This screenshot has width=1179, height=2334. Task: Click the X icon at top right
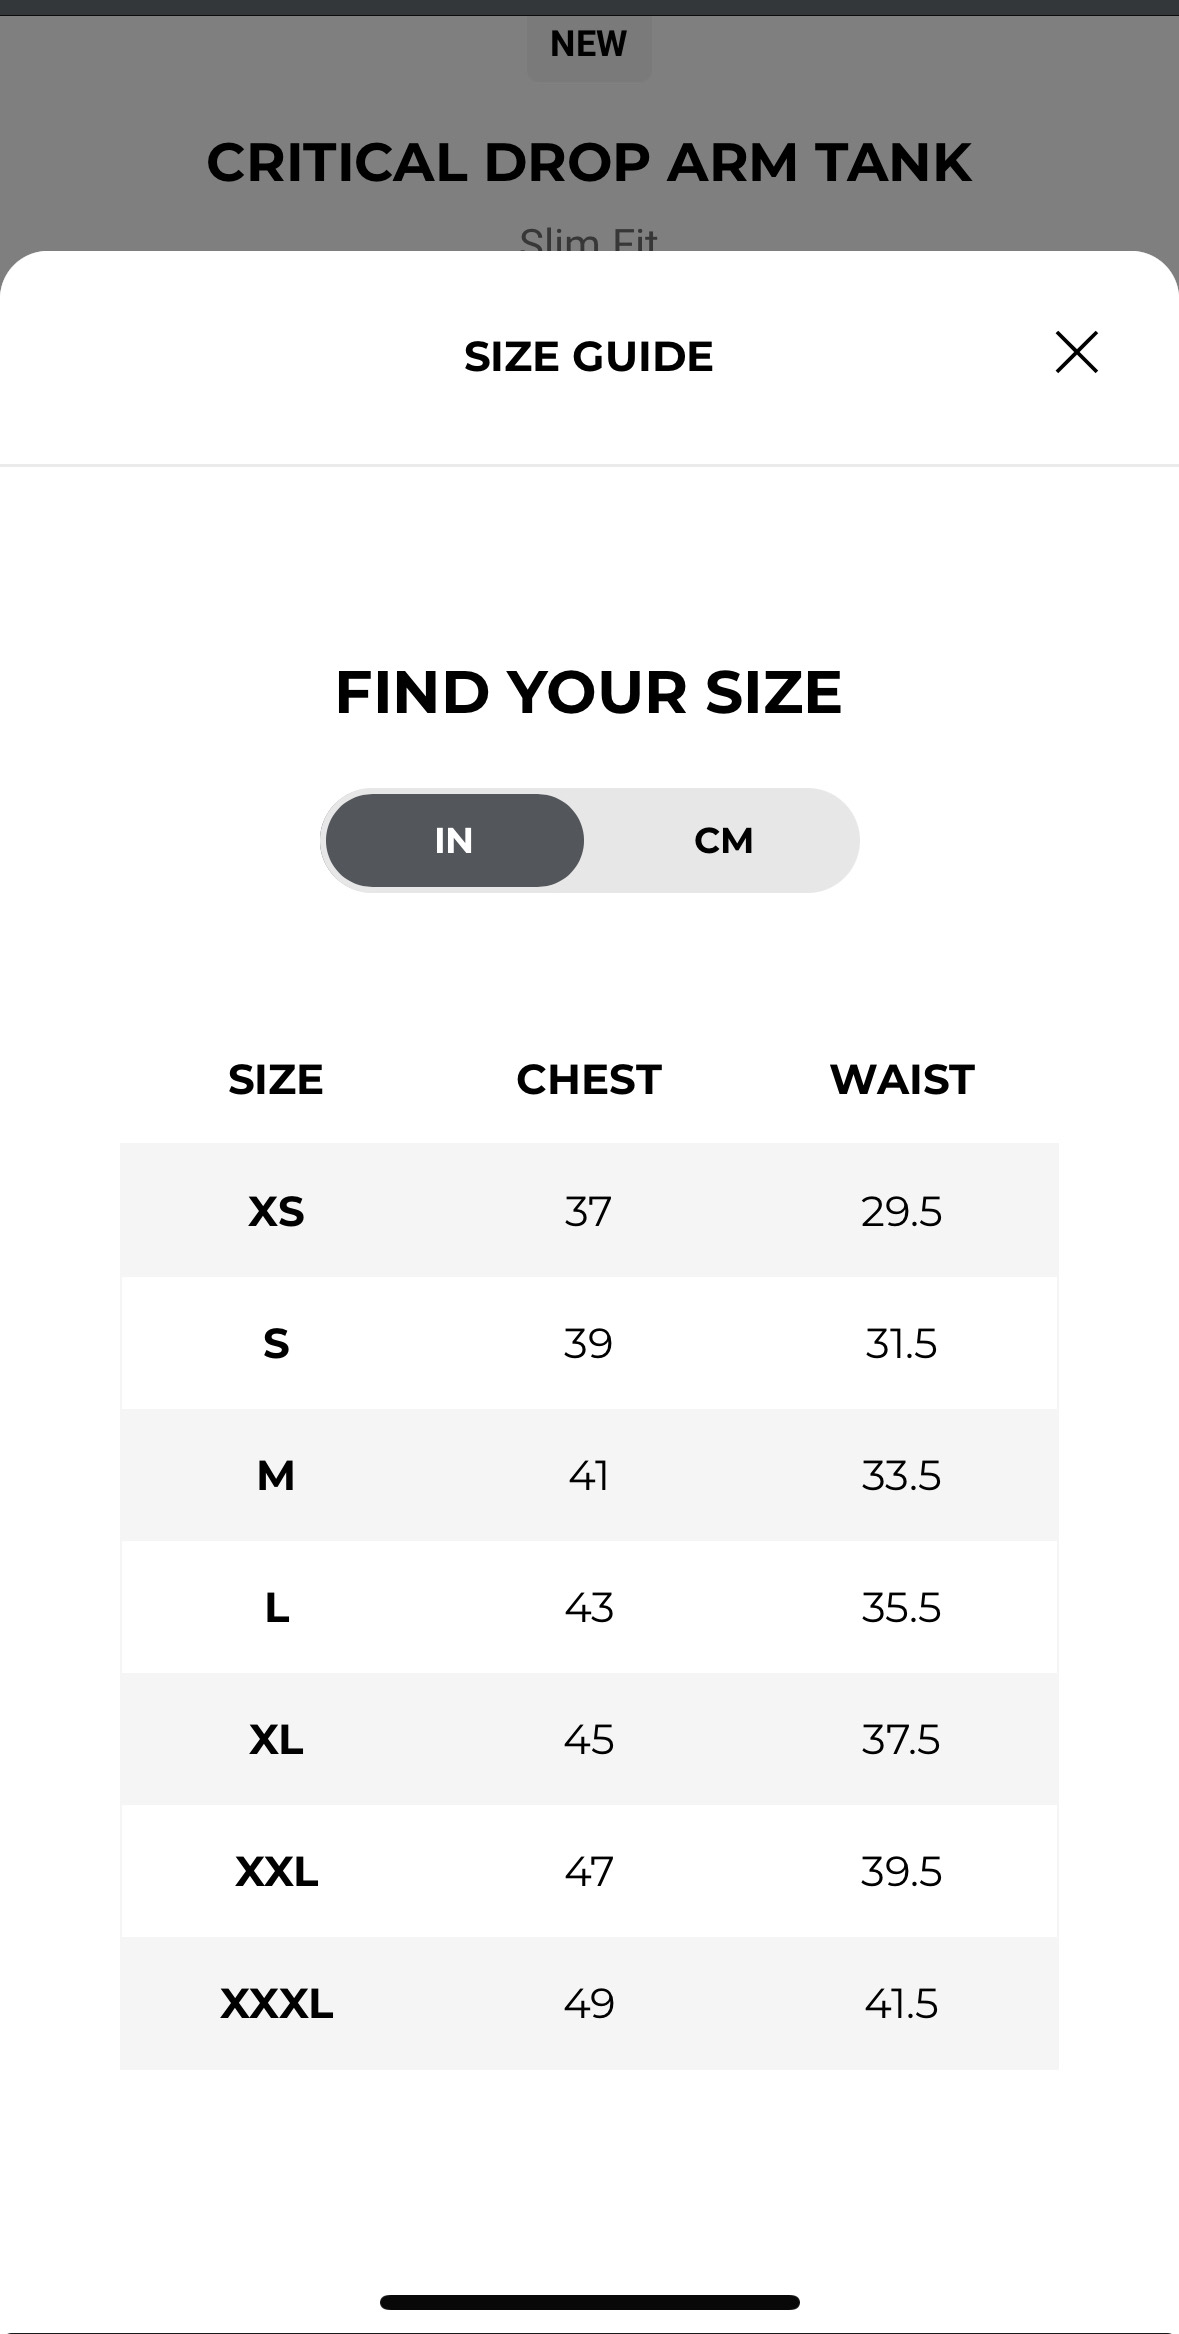tap(1076, 353)
